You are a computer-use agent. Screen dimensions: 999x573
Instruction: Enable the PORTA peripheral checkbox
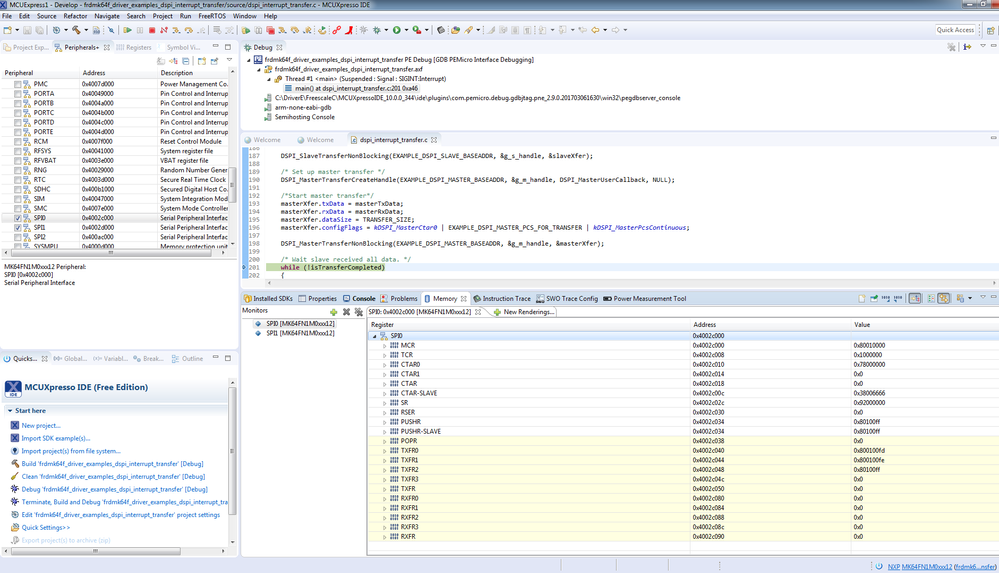point(17,94)
